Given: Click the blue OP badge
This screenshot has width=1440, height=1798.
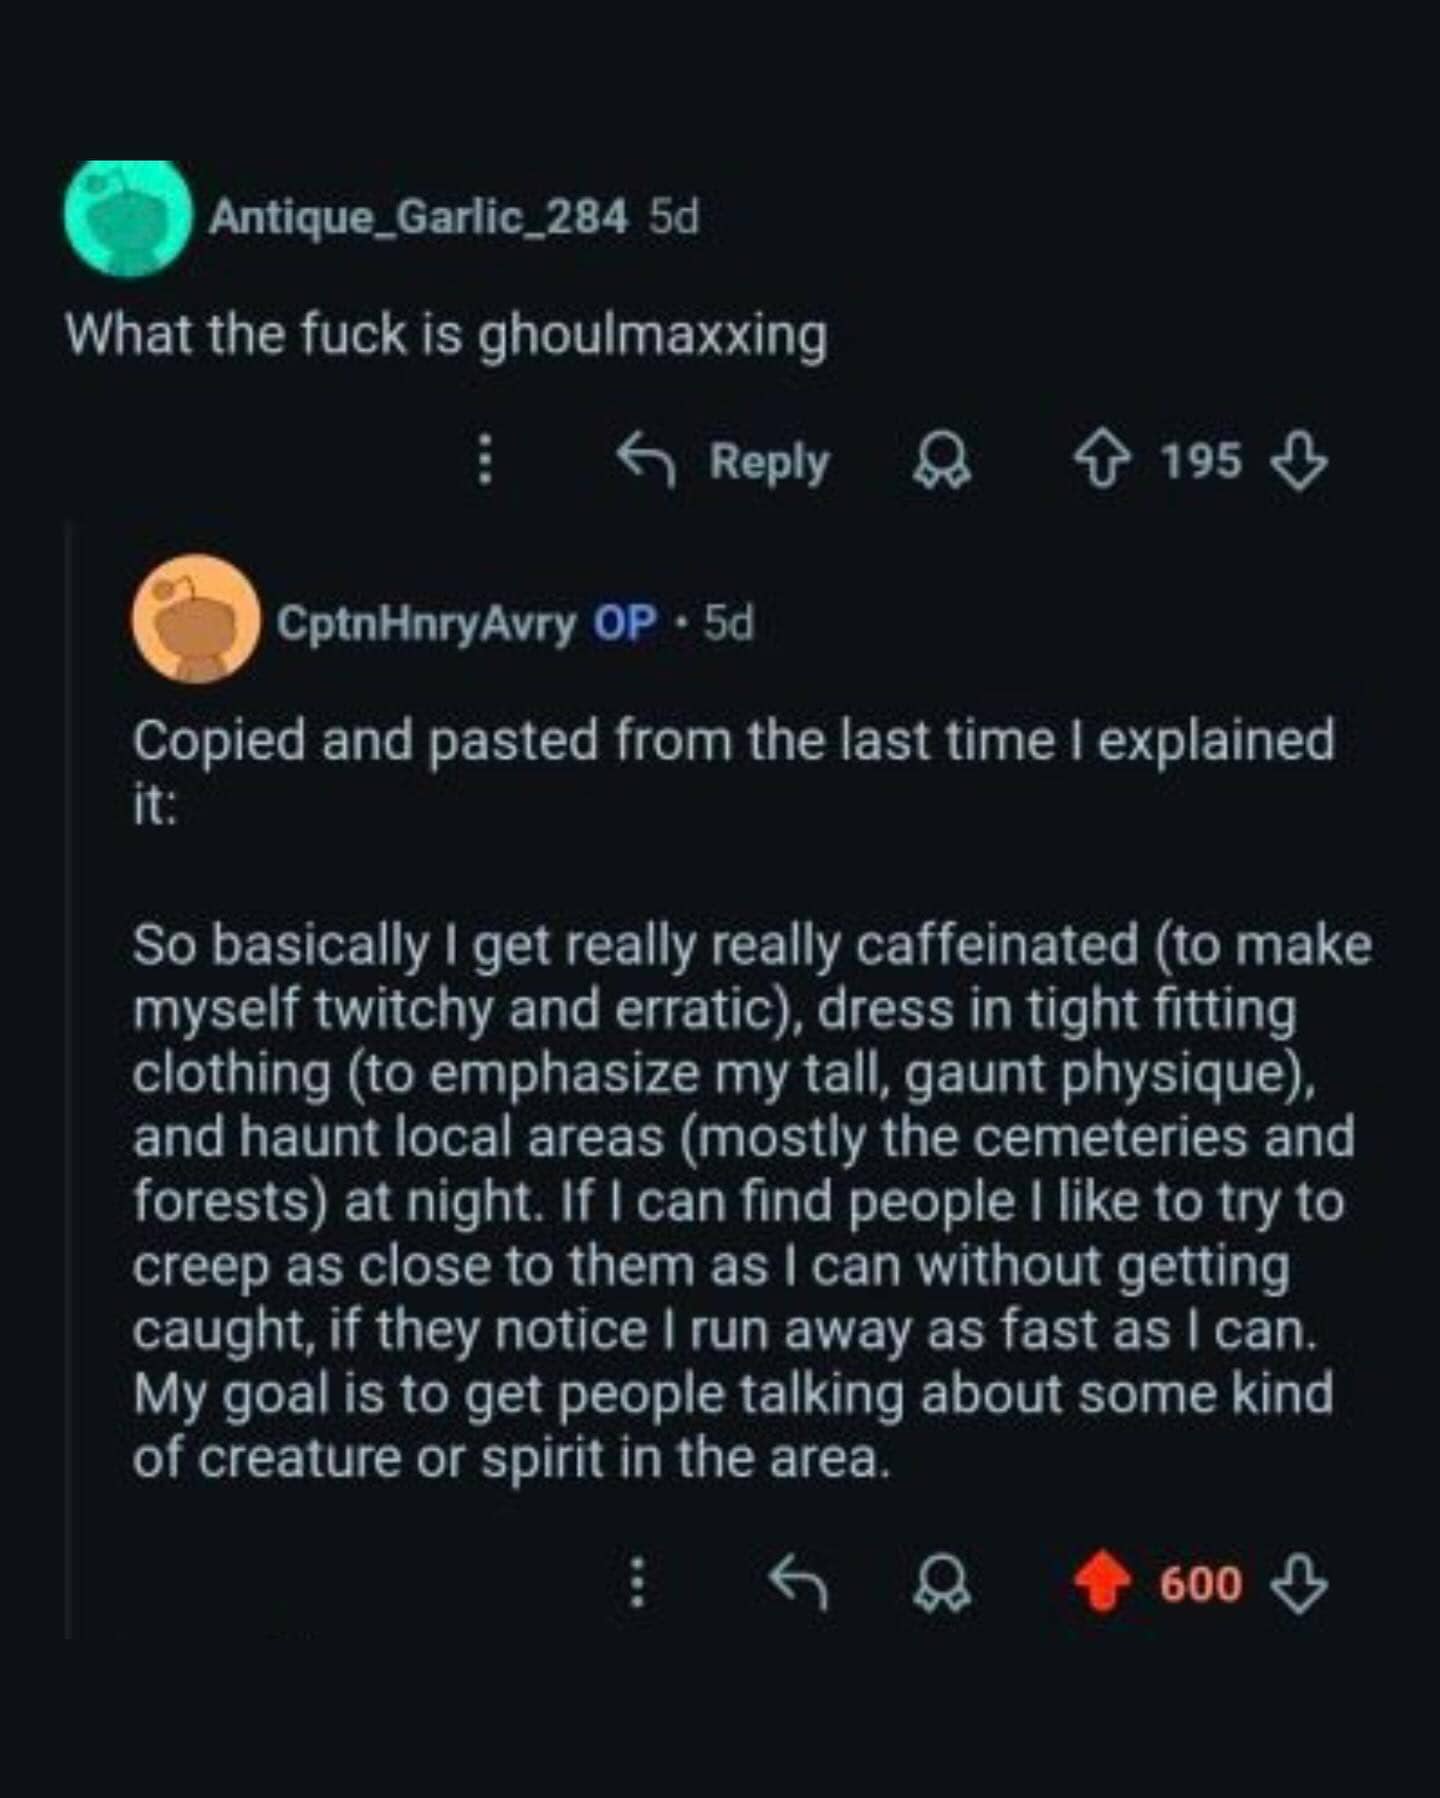Looking at the screenshot, I should tap(625, 623).
